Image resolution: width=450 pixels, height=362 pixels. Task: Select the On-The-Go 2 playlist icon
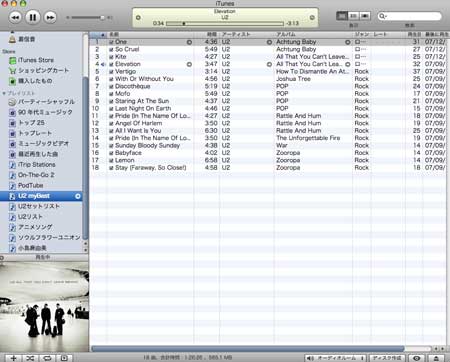coord(12,175)
